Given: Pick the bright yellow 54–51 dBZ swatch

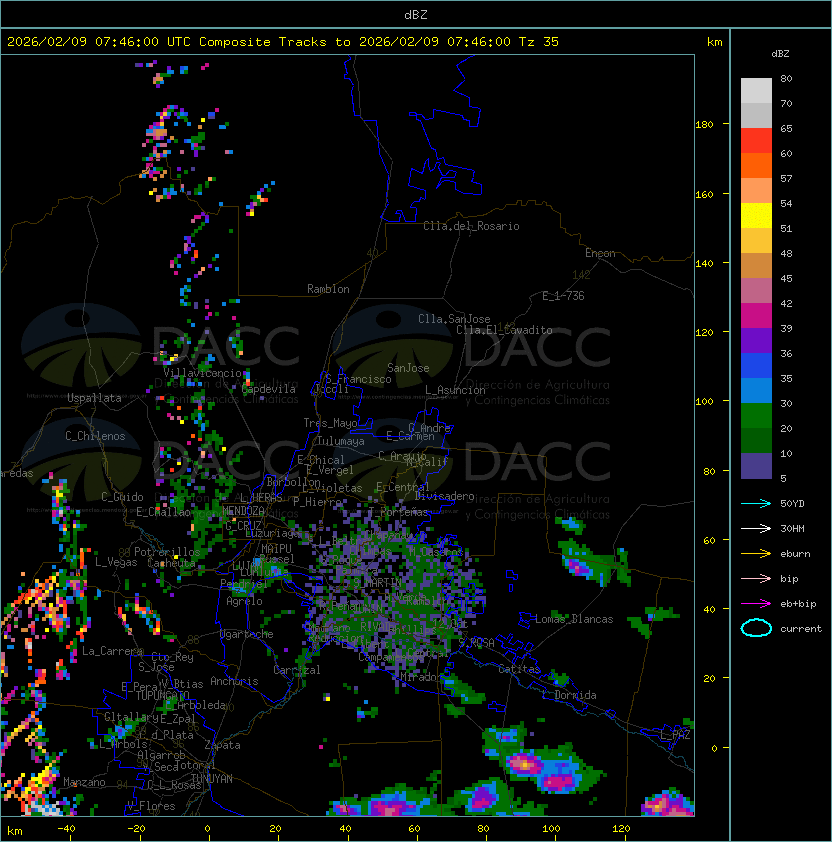Looking at the screenshot, I should click(x=756, y=216).
